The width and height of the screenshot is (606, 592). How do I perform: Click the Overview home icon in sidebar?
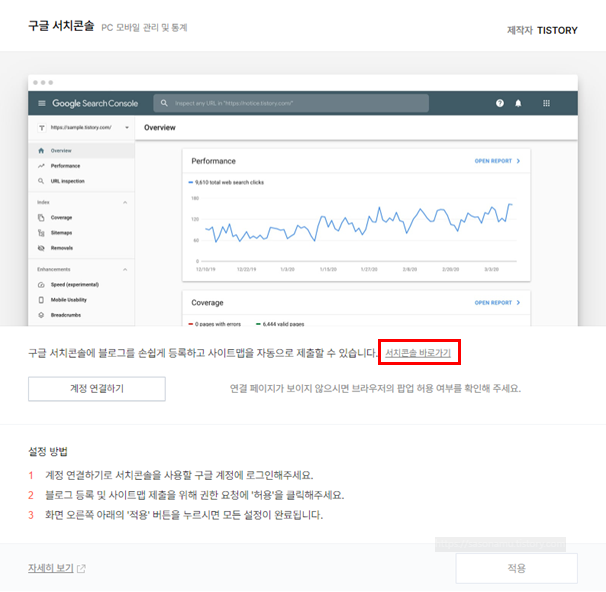tap(41, 151)
